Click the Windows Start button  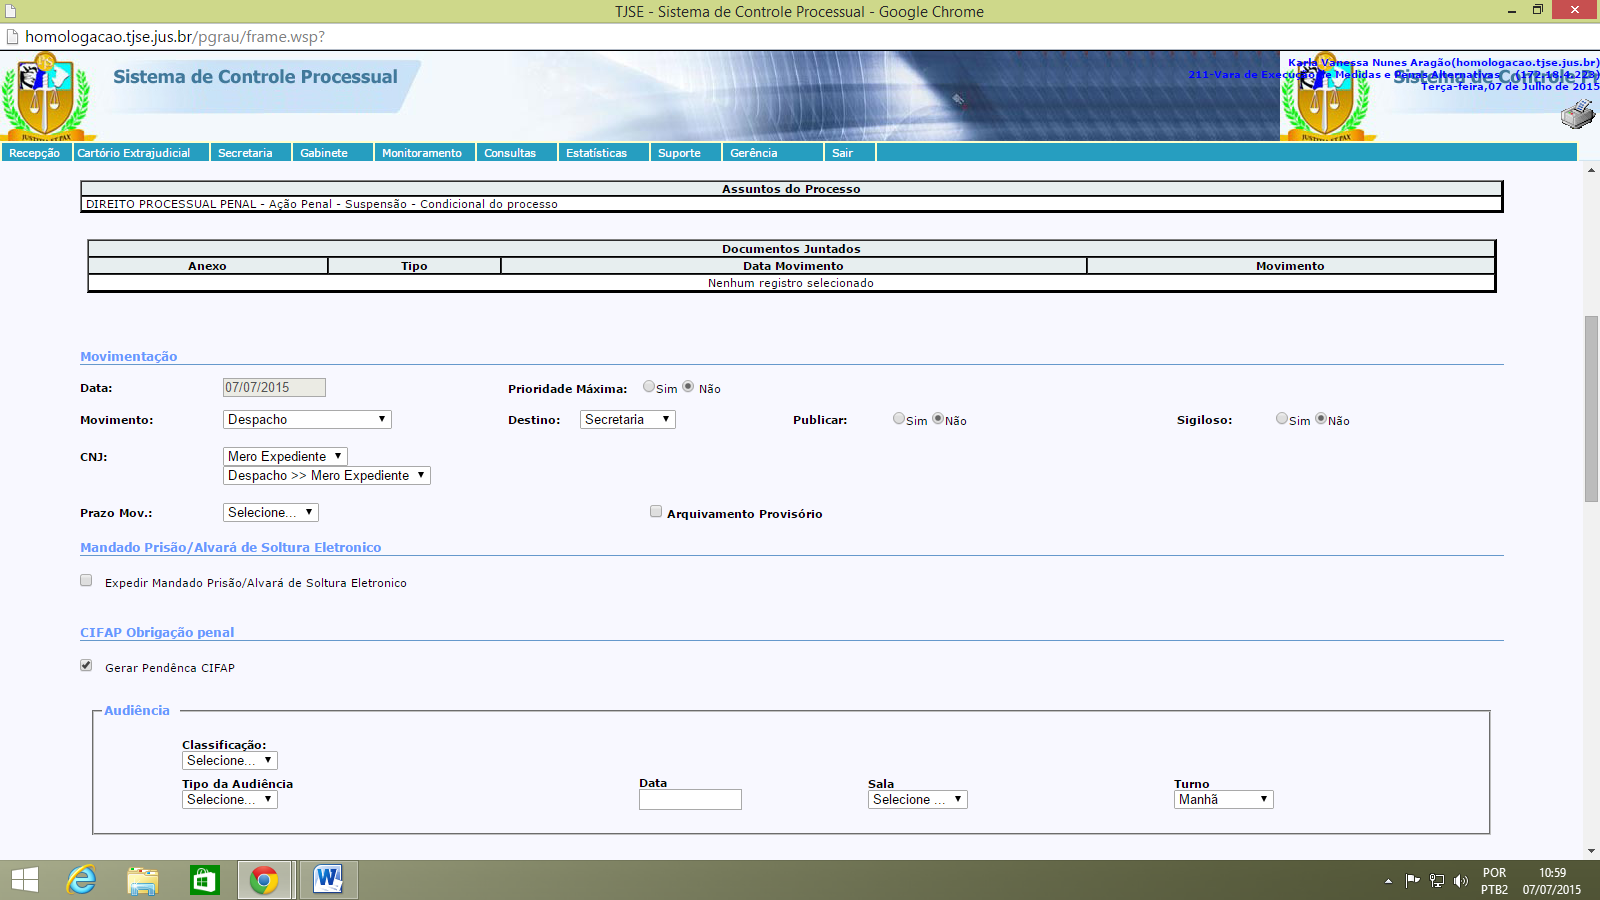[x=25, y=880]
